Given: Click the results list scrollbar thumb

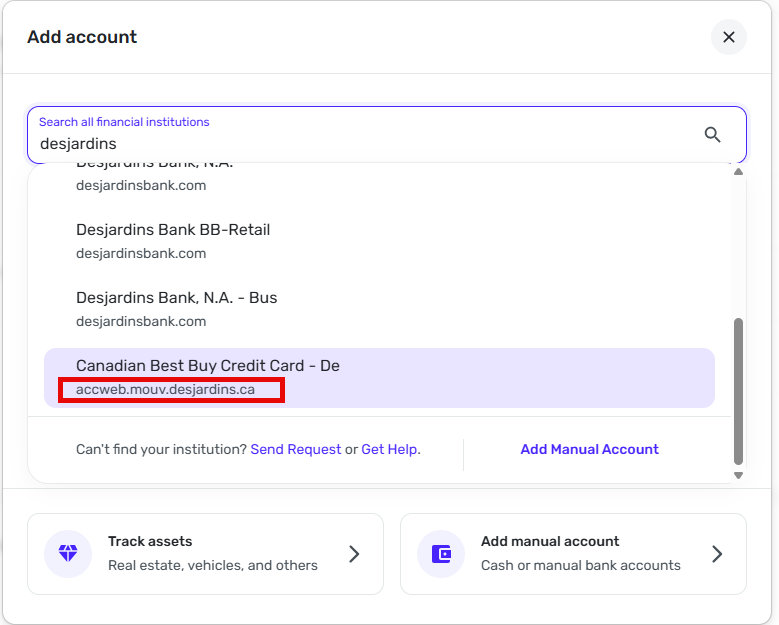Looking at the screenshot, I should point(738,391).
